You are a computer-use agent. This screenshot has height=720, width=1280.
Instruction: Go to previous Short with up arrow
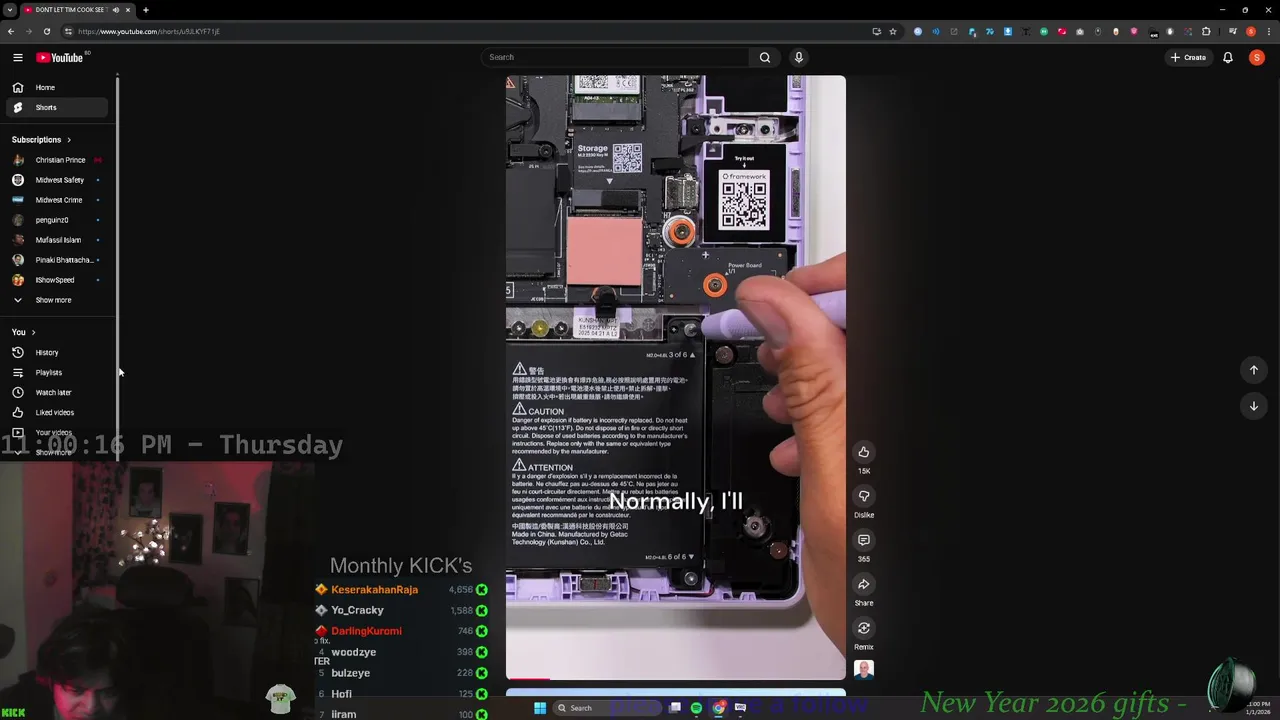(1254, 370)
